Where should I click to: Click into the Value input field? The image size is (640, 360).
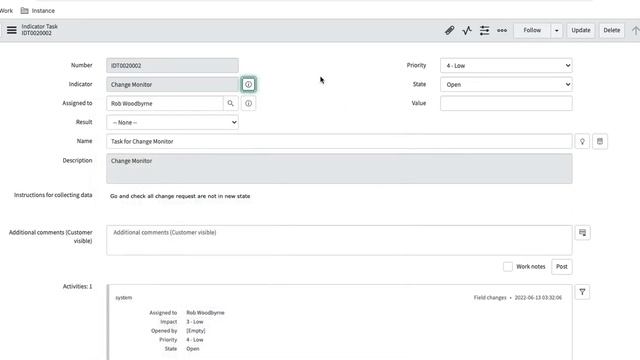coord(506,103)
